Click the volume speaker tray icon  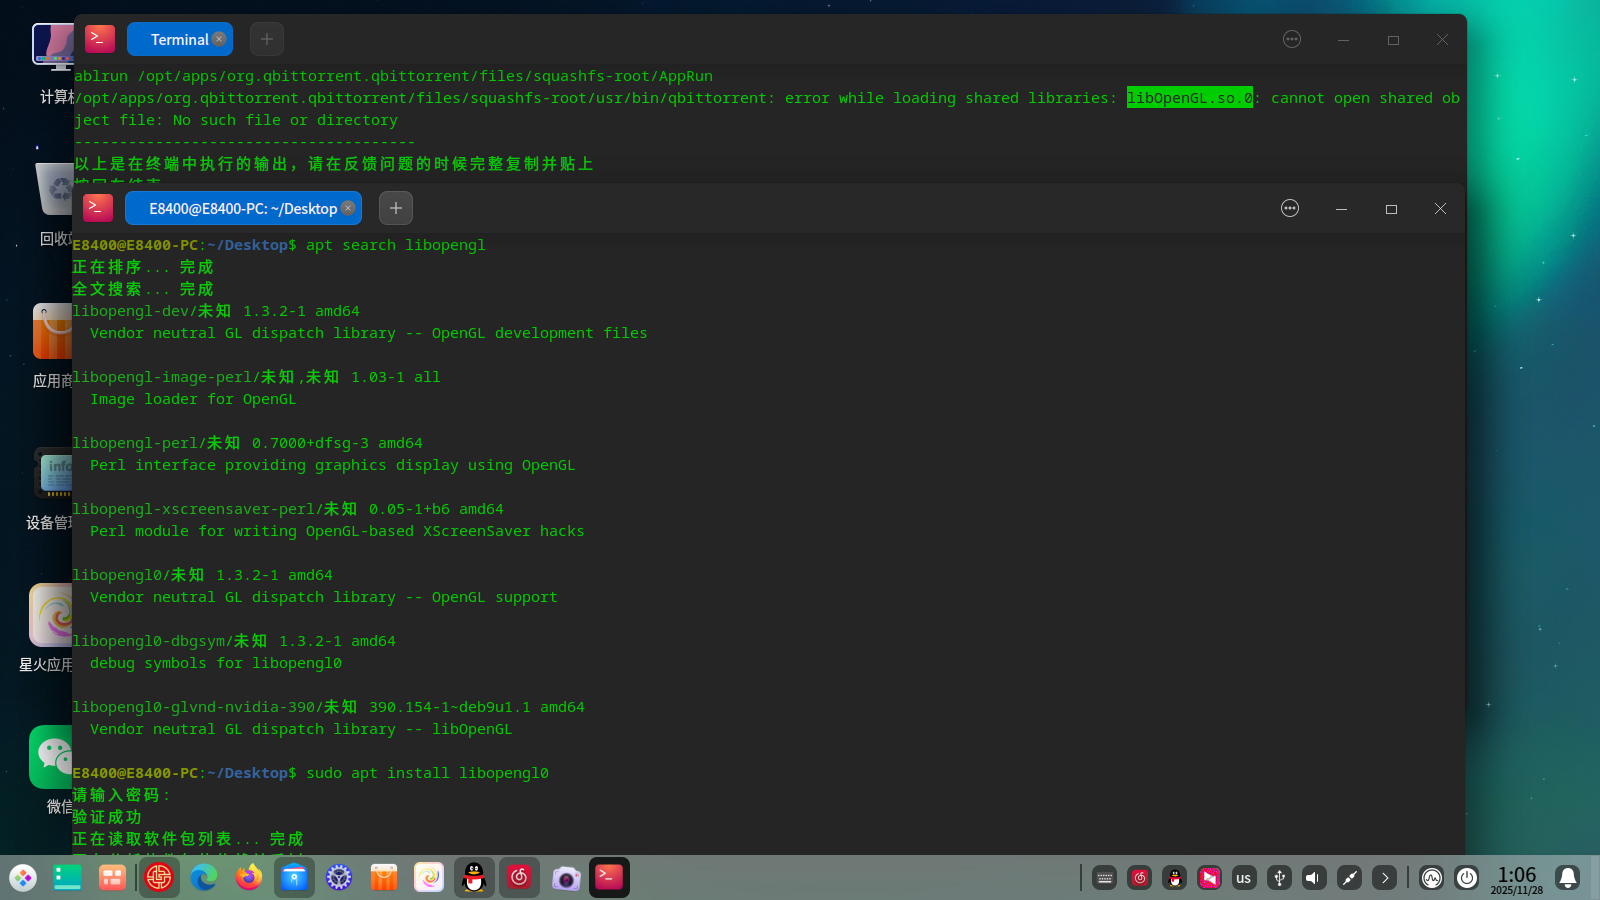pyautogui.click(x=1314, y=878)
